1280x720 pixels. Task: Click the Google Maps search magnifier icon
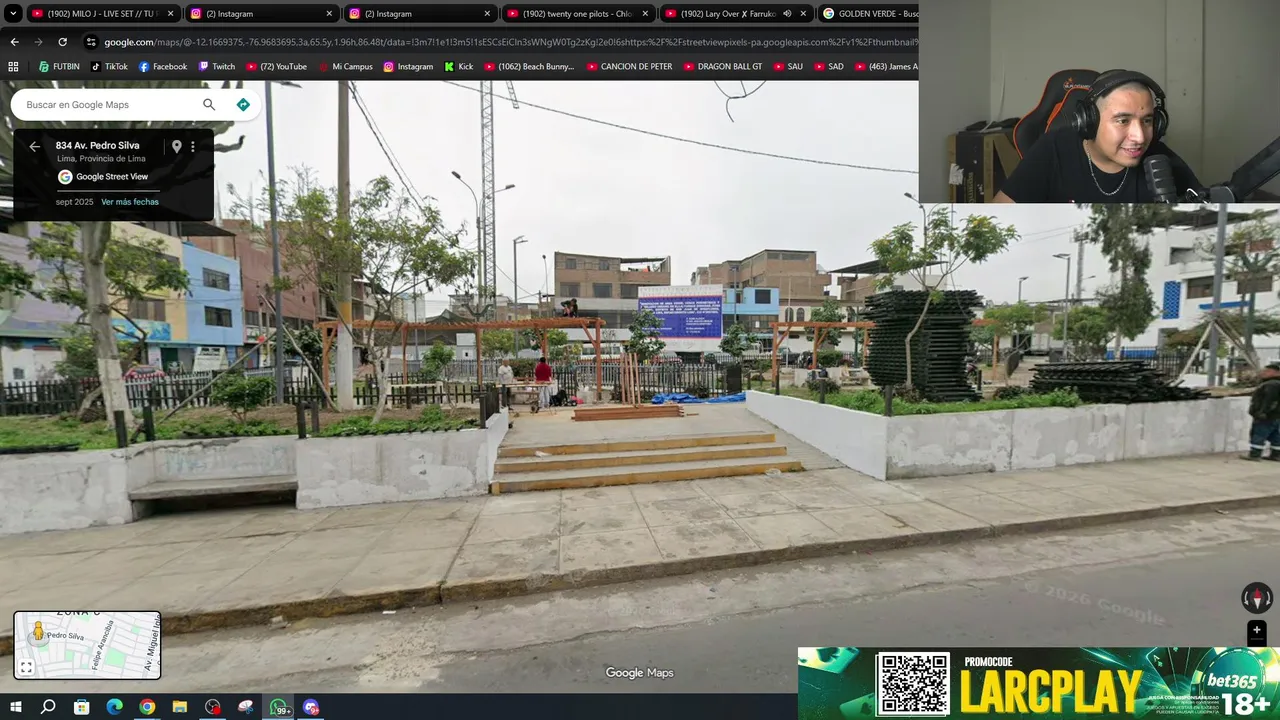click(209, 104)
